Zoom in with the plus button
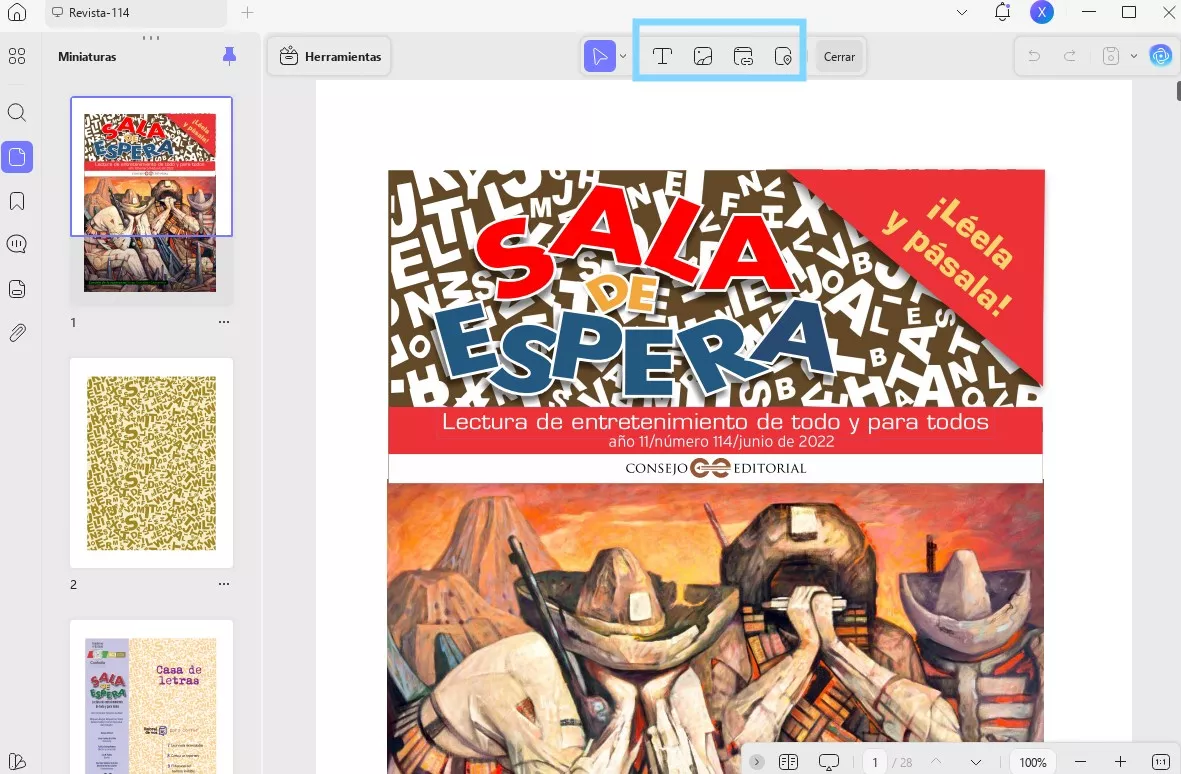The image size is (1181, 774). [x=1120, y=762]
